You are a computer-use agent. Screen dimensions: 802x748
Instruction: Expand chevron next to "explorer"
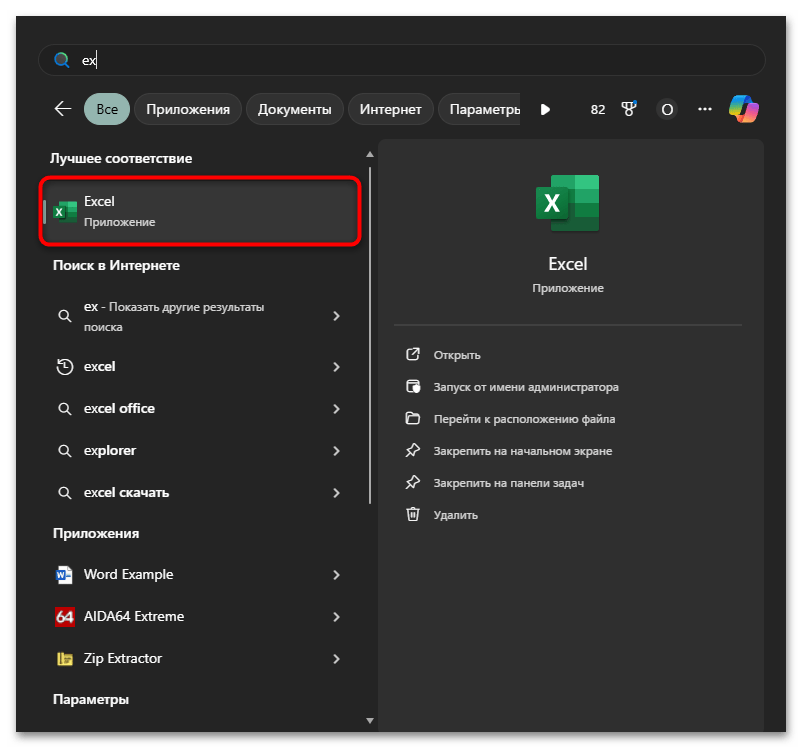[336, 451]
